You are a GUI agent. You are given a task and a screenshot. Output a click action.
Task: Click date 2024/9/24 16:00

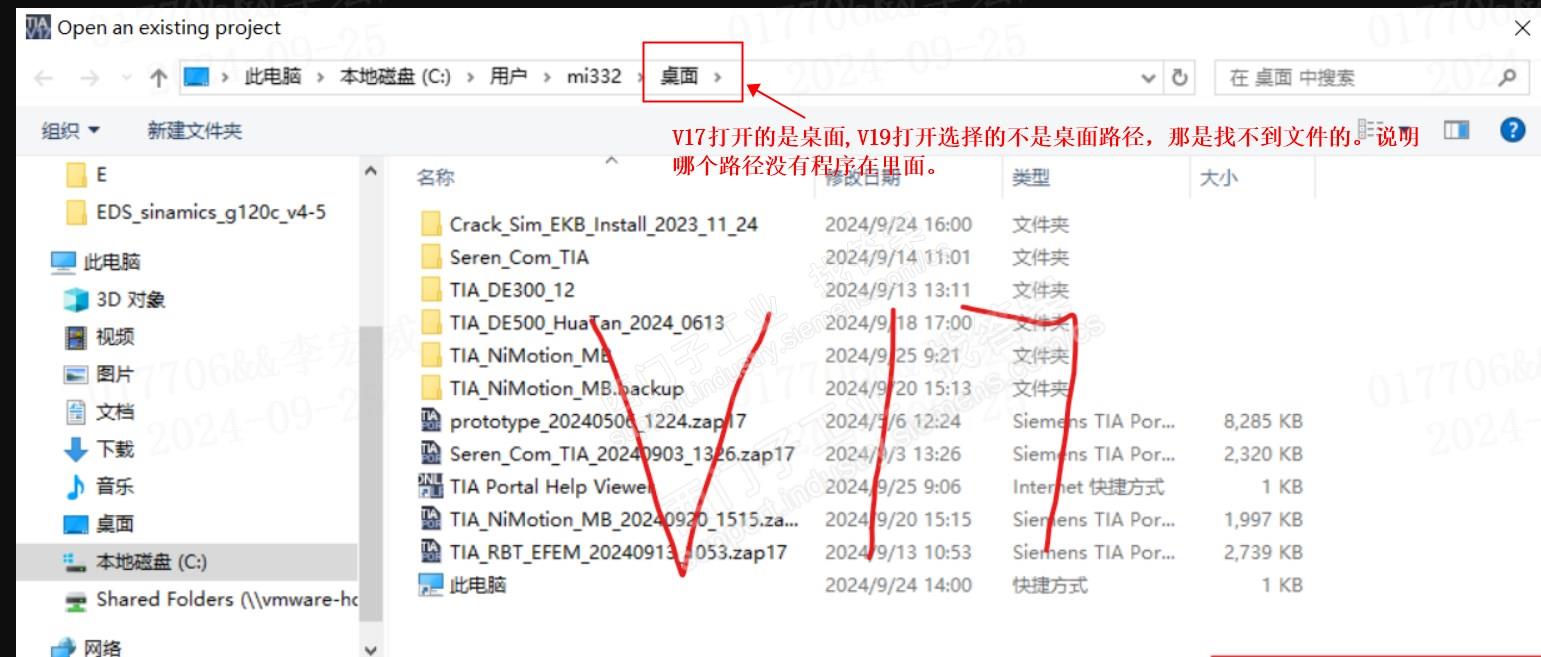pos(898,224)
